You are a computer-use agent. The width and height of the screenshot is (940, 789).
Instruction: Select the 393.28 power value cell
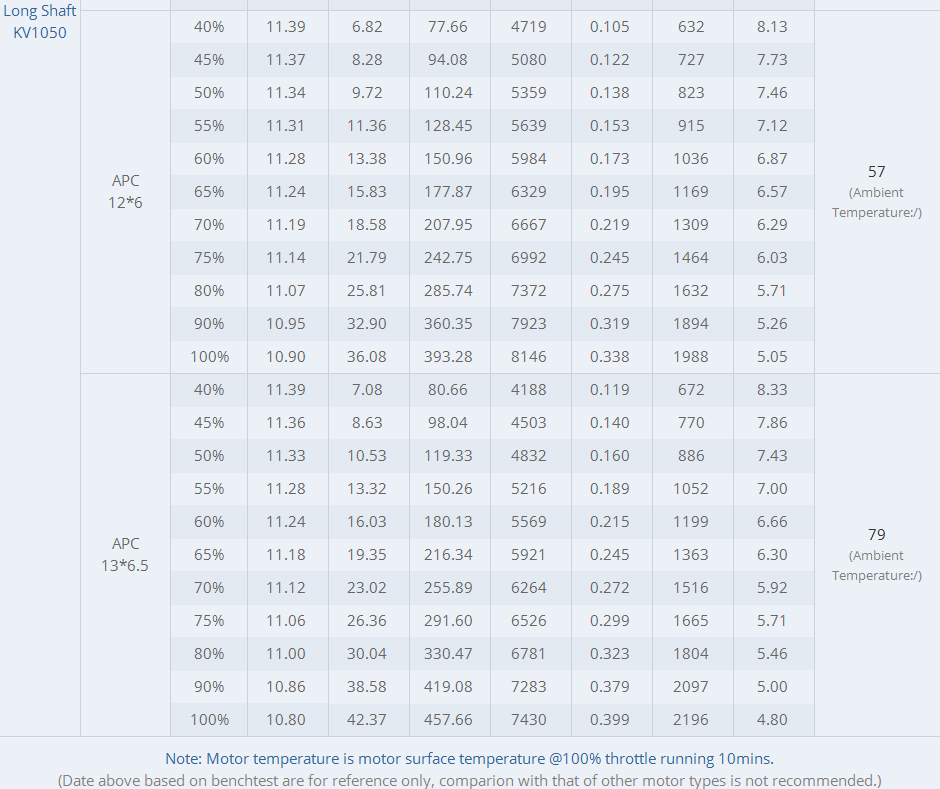[448, 357]
